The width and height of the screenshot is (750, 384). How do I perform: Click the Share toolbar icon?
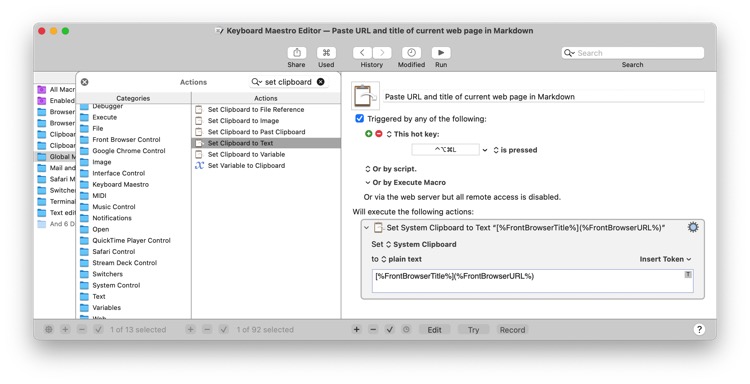point(297,53)
